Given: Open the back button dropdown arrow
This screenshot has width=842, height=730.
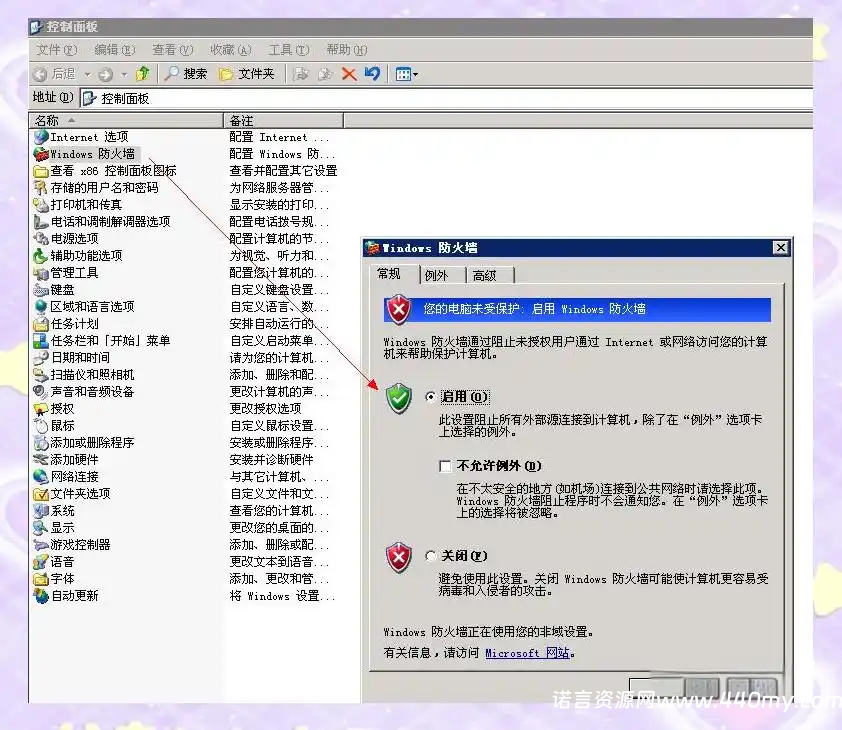Looking at the screenshot, I should 88,74.
